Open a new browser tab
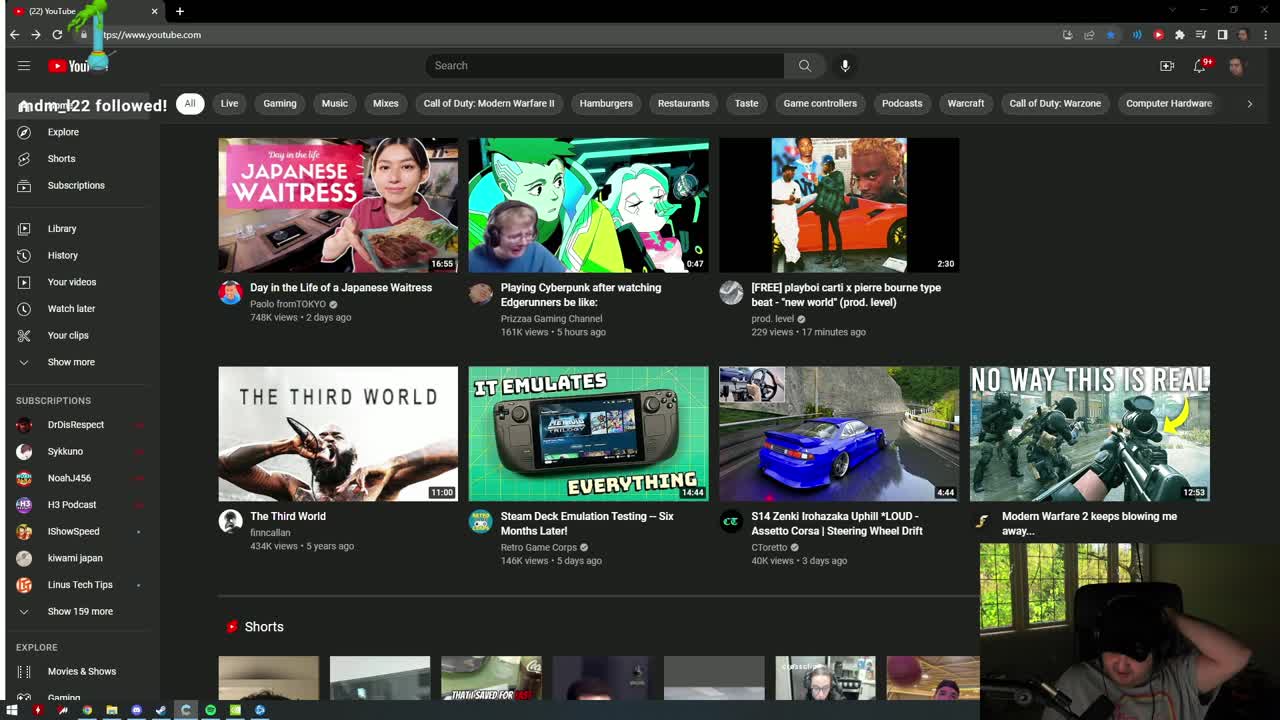Image resolution: width=1280 pixels, height=720 pixels. (180, 11)
